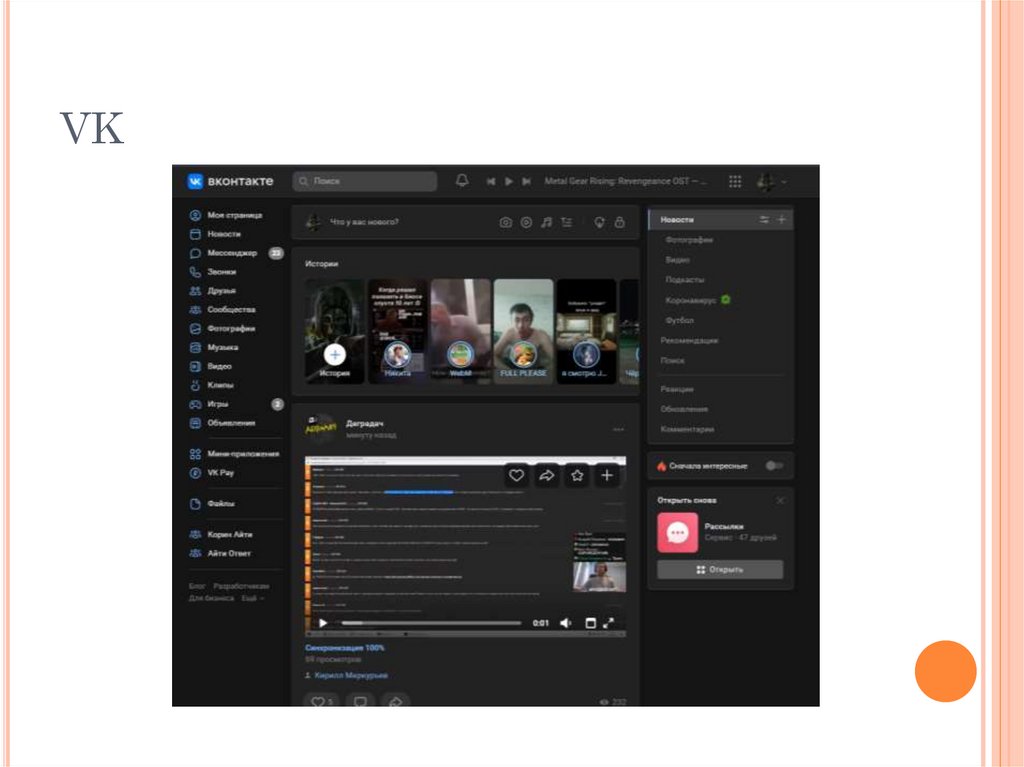
Task: Close the Открыть снова card
Action: pyautogui.click(x=780, y=500)
